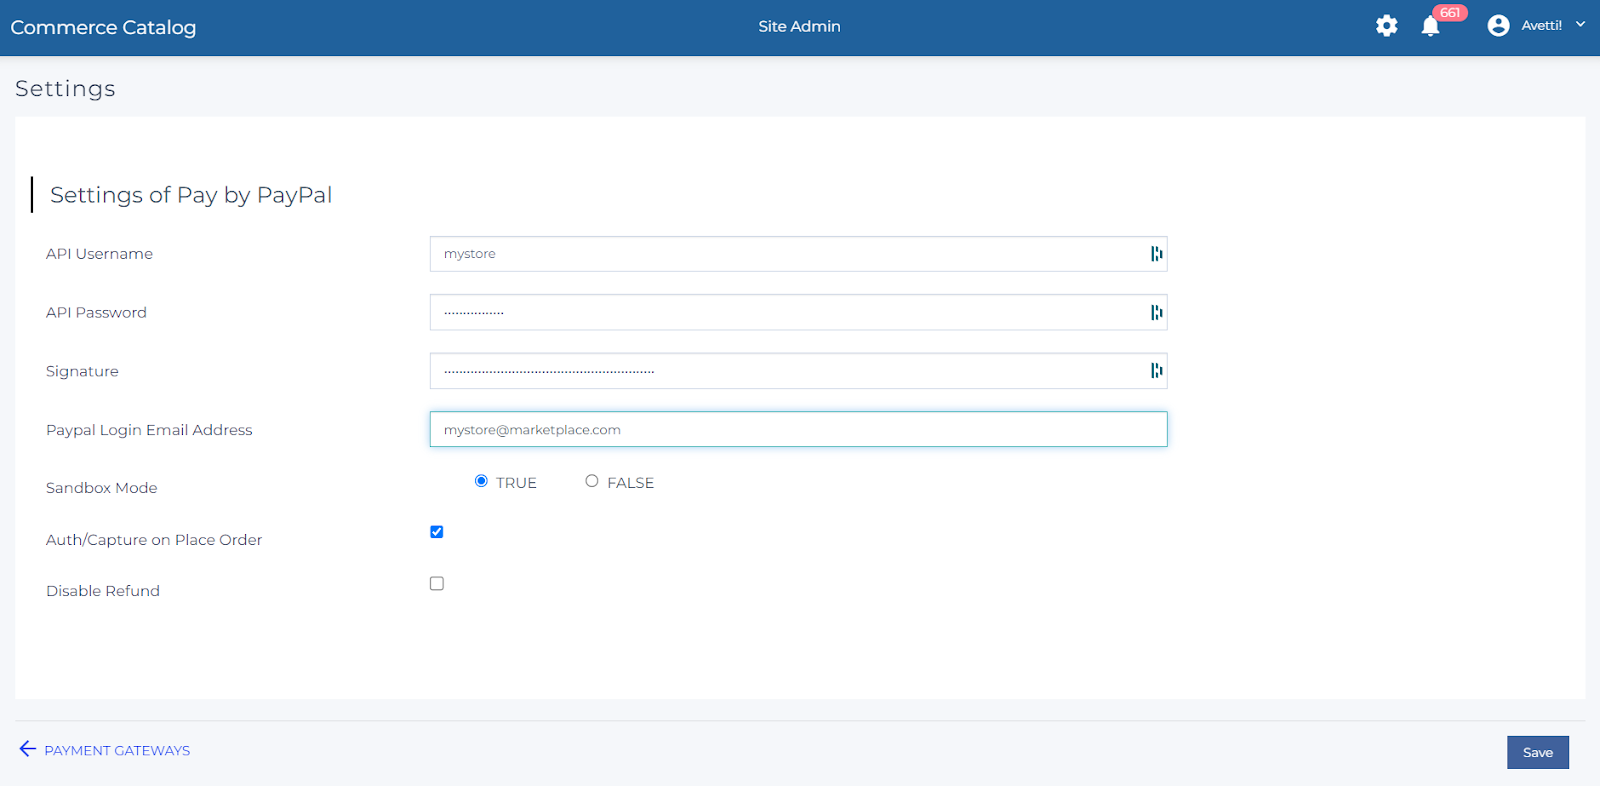The width and height of the screenshot is (1600, 786).
Task: Click the password manager icon in API Password
Action: (1156, 313)
